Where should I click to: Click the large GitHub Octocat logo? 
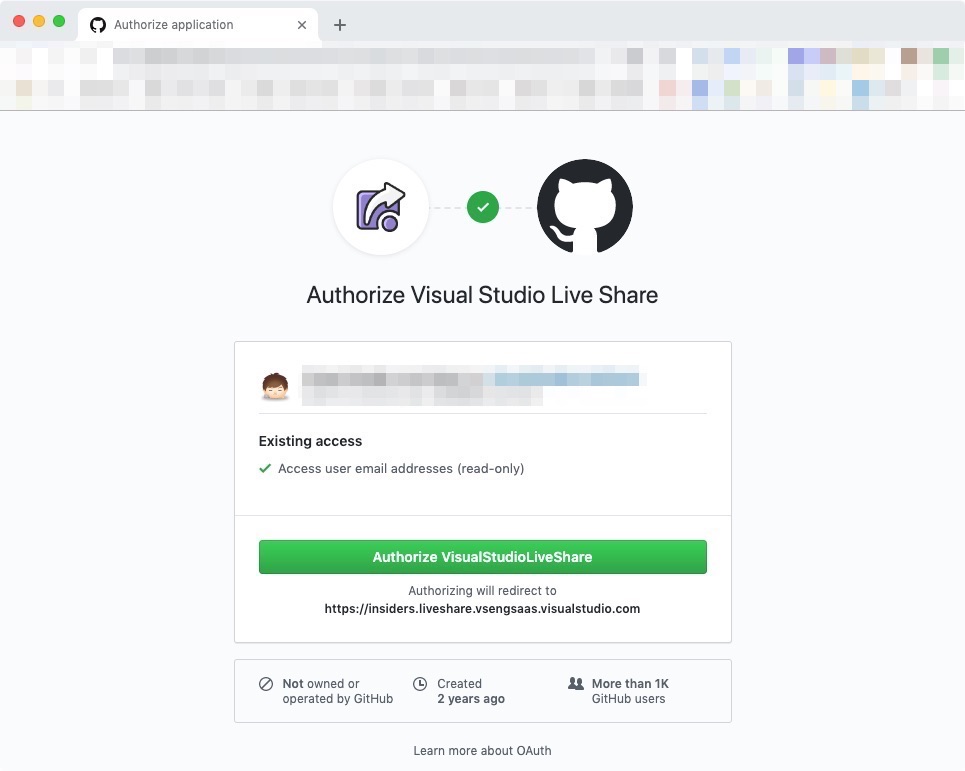point(585,207)
